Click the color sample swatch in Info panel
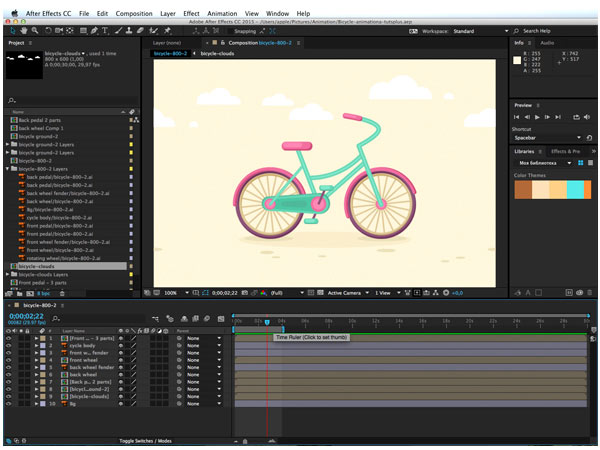Screen dimensions: 600x450 (x=517, y=60)
